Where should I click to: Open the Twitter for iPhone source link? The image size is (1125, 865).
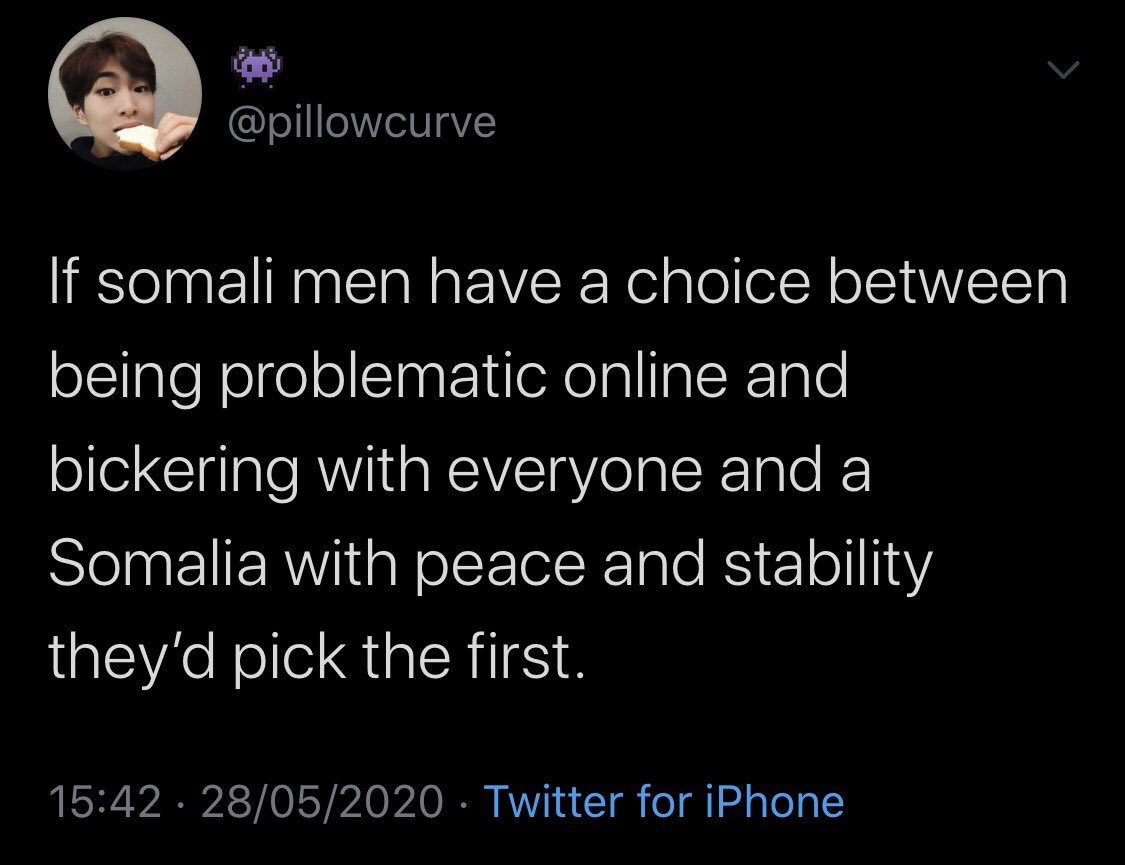coord(664,801)
